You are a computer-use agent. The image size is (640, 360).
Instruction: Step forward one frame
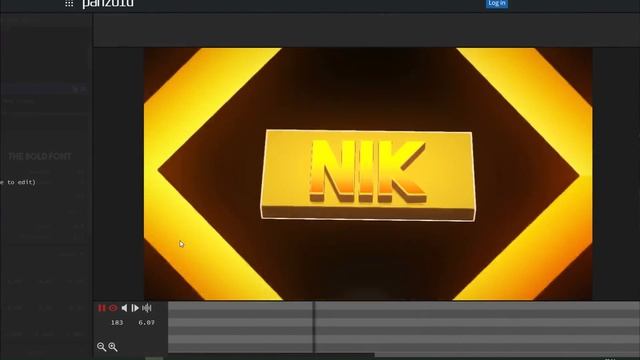tap(135, 308)
